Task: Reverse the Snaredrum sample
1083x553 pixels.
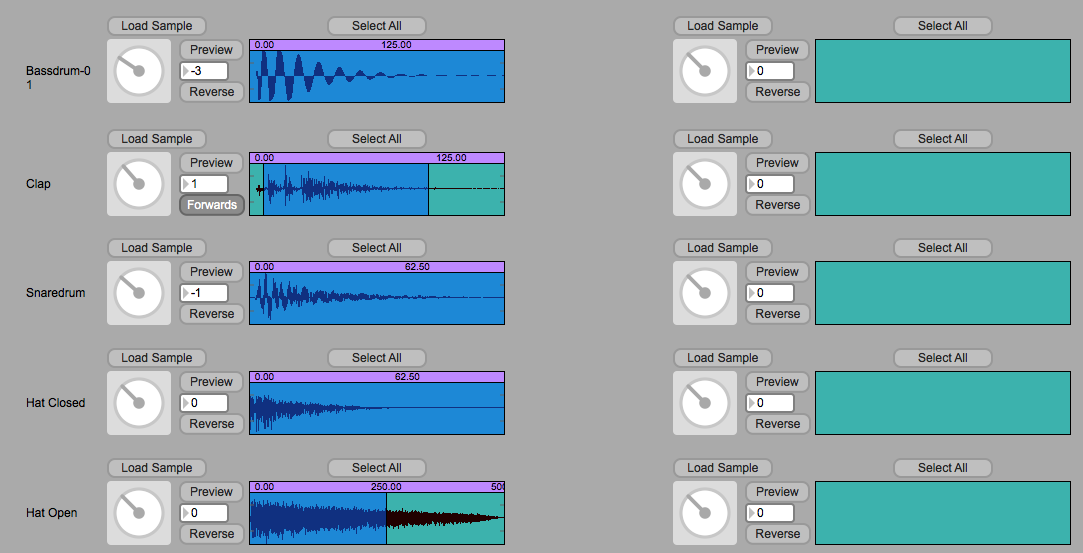Action: [x=211, y=314]
